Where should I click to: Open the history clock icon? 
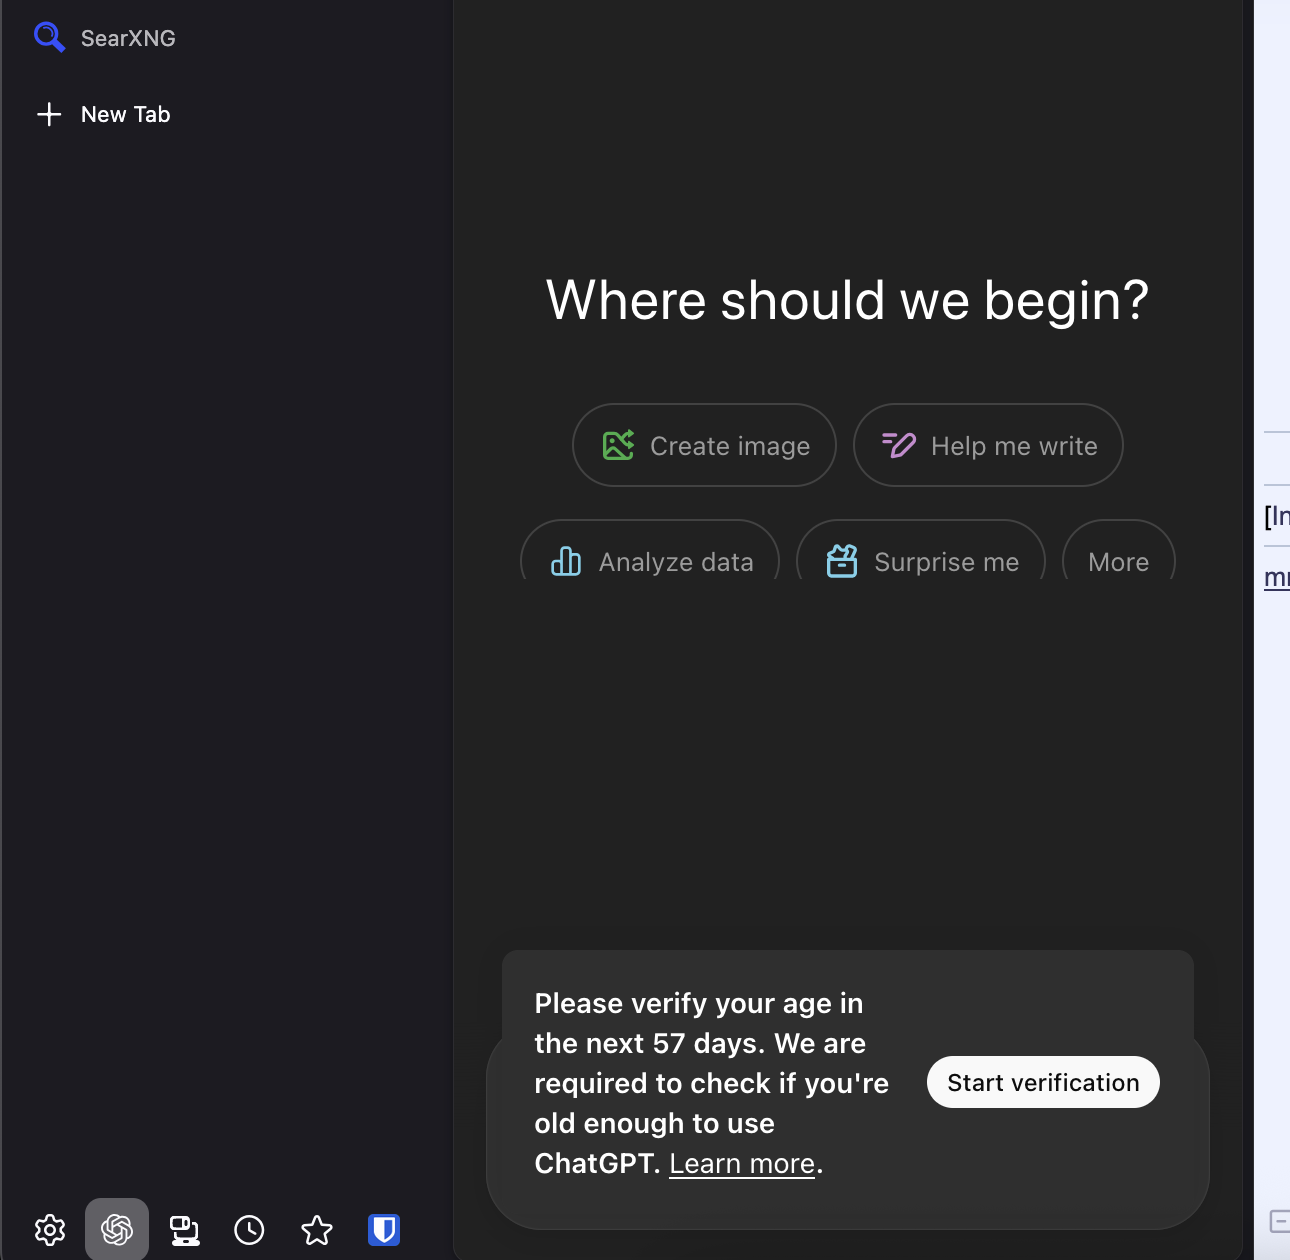[x=249, y=1230]
